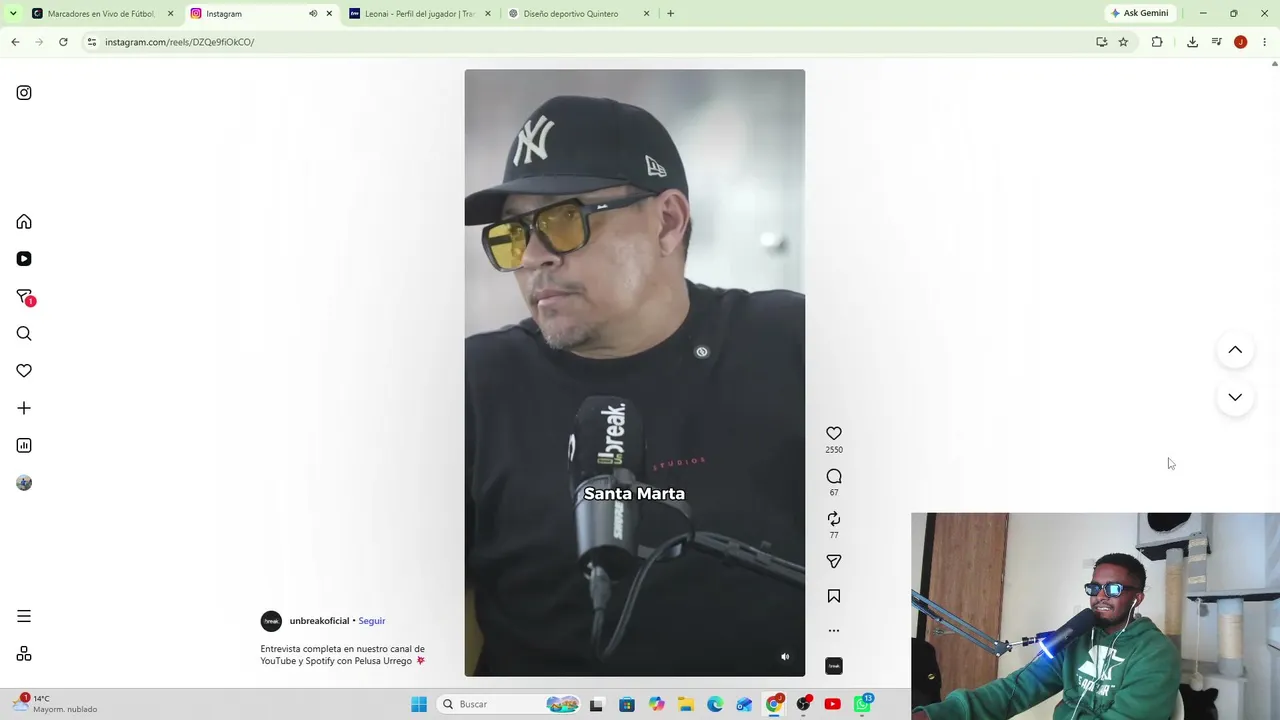
Task: Go to the previous reel
Action: [x=1235, y=350]
